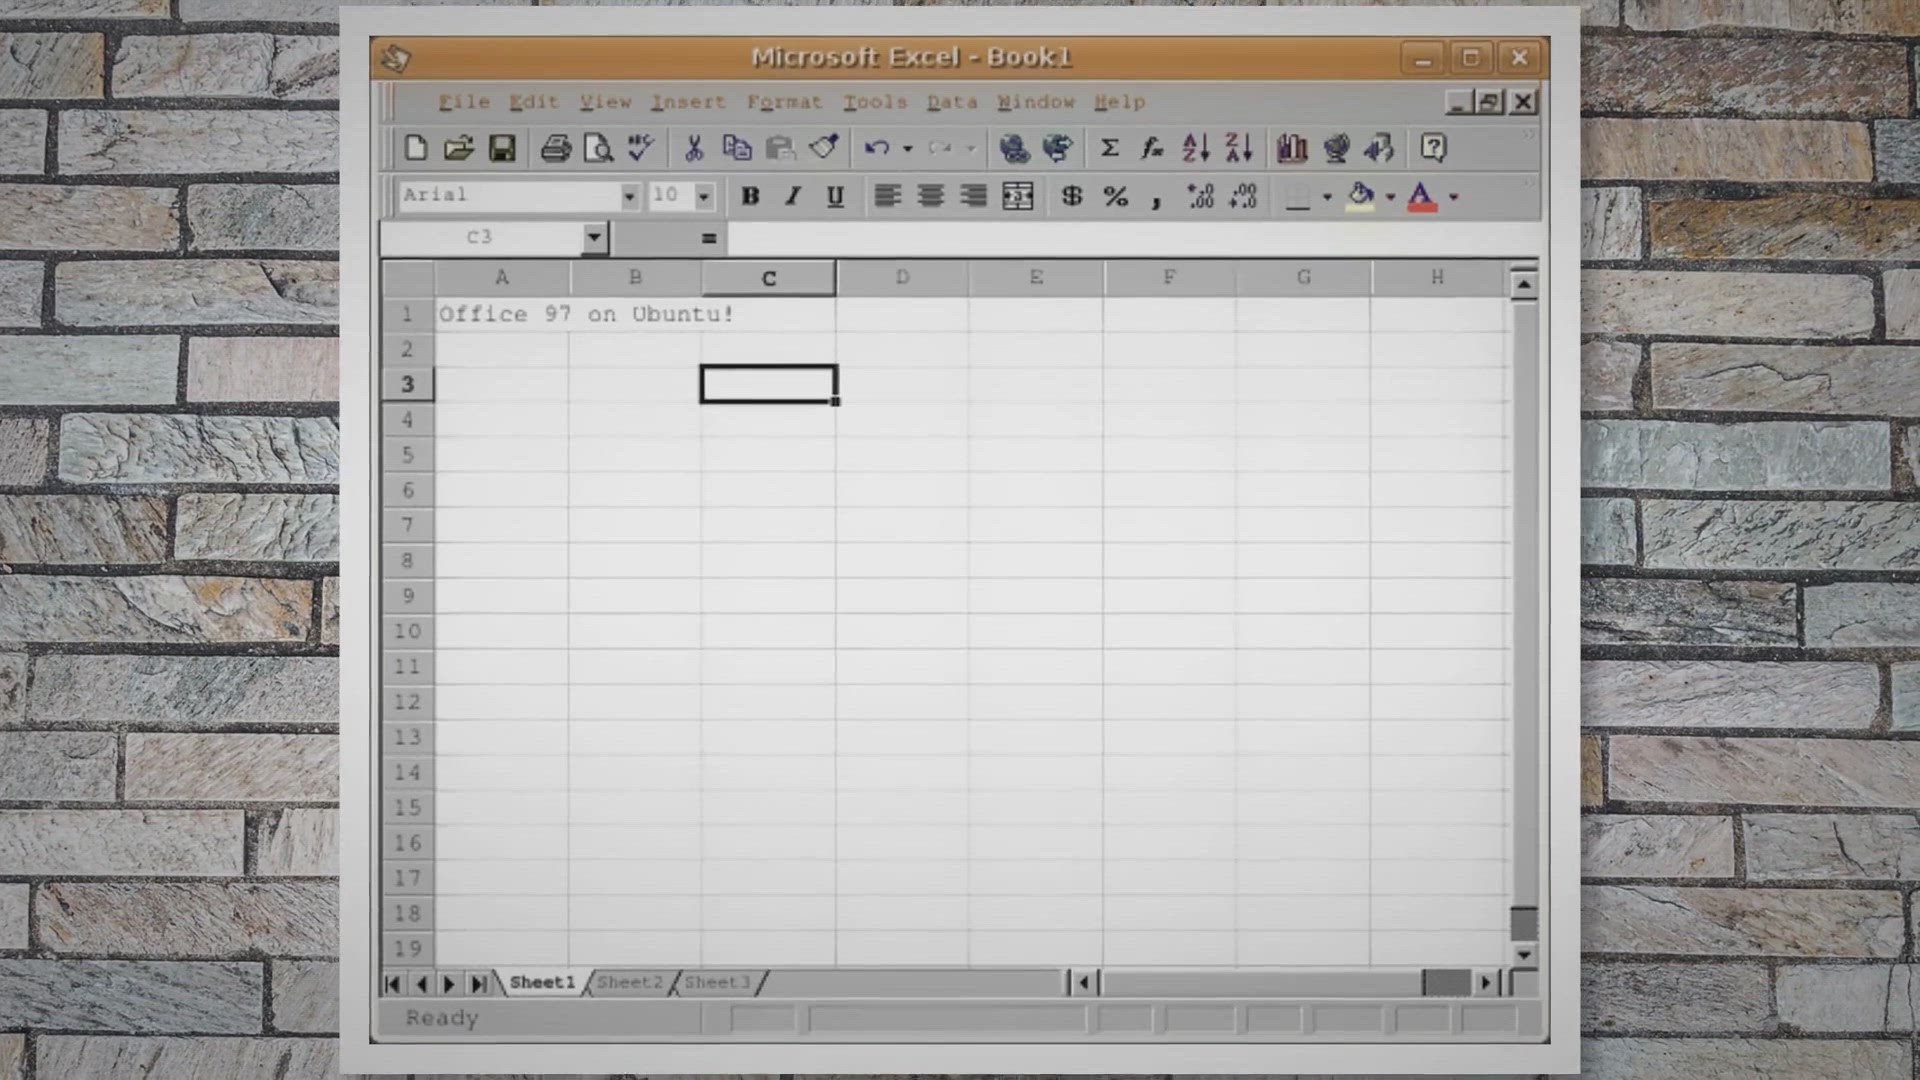Screen dimensions: 1920x1080
Task: Apply Percent Style format
Action: [1116, 196]
